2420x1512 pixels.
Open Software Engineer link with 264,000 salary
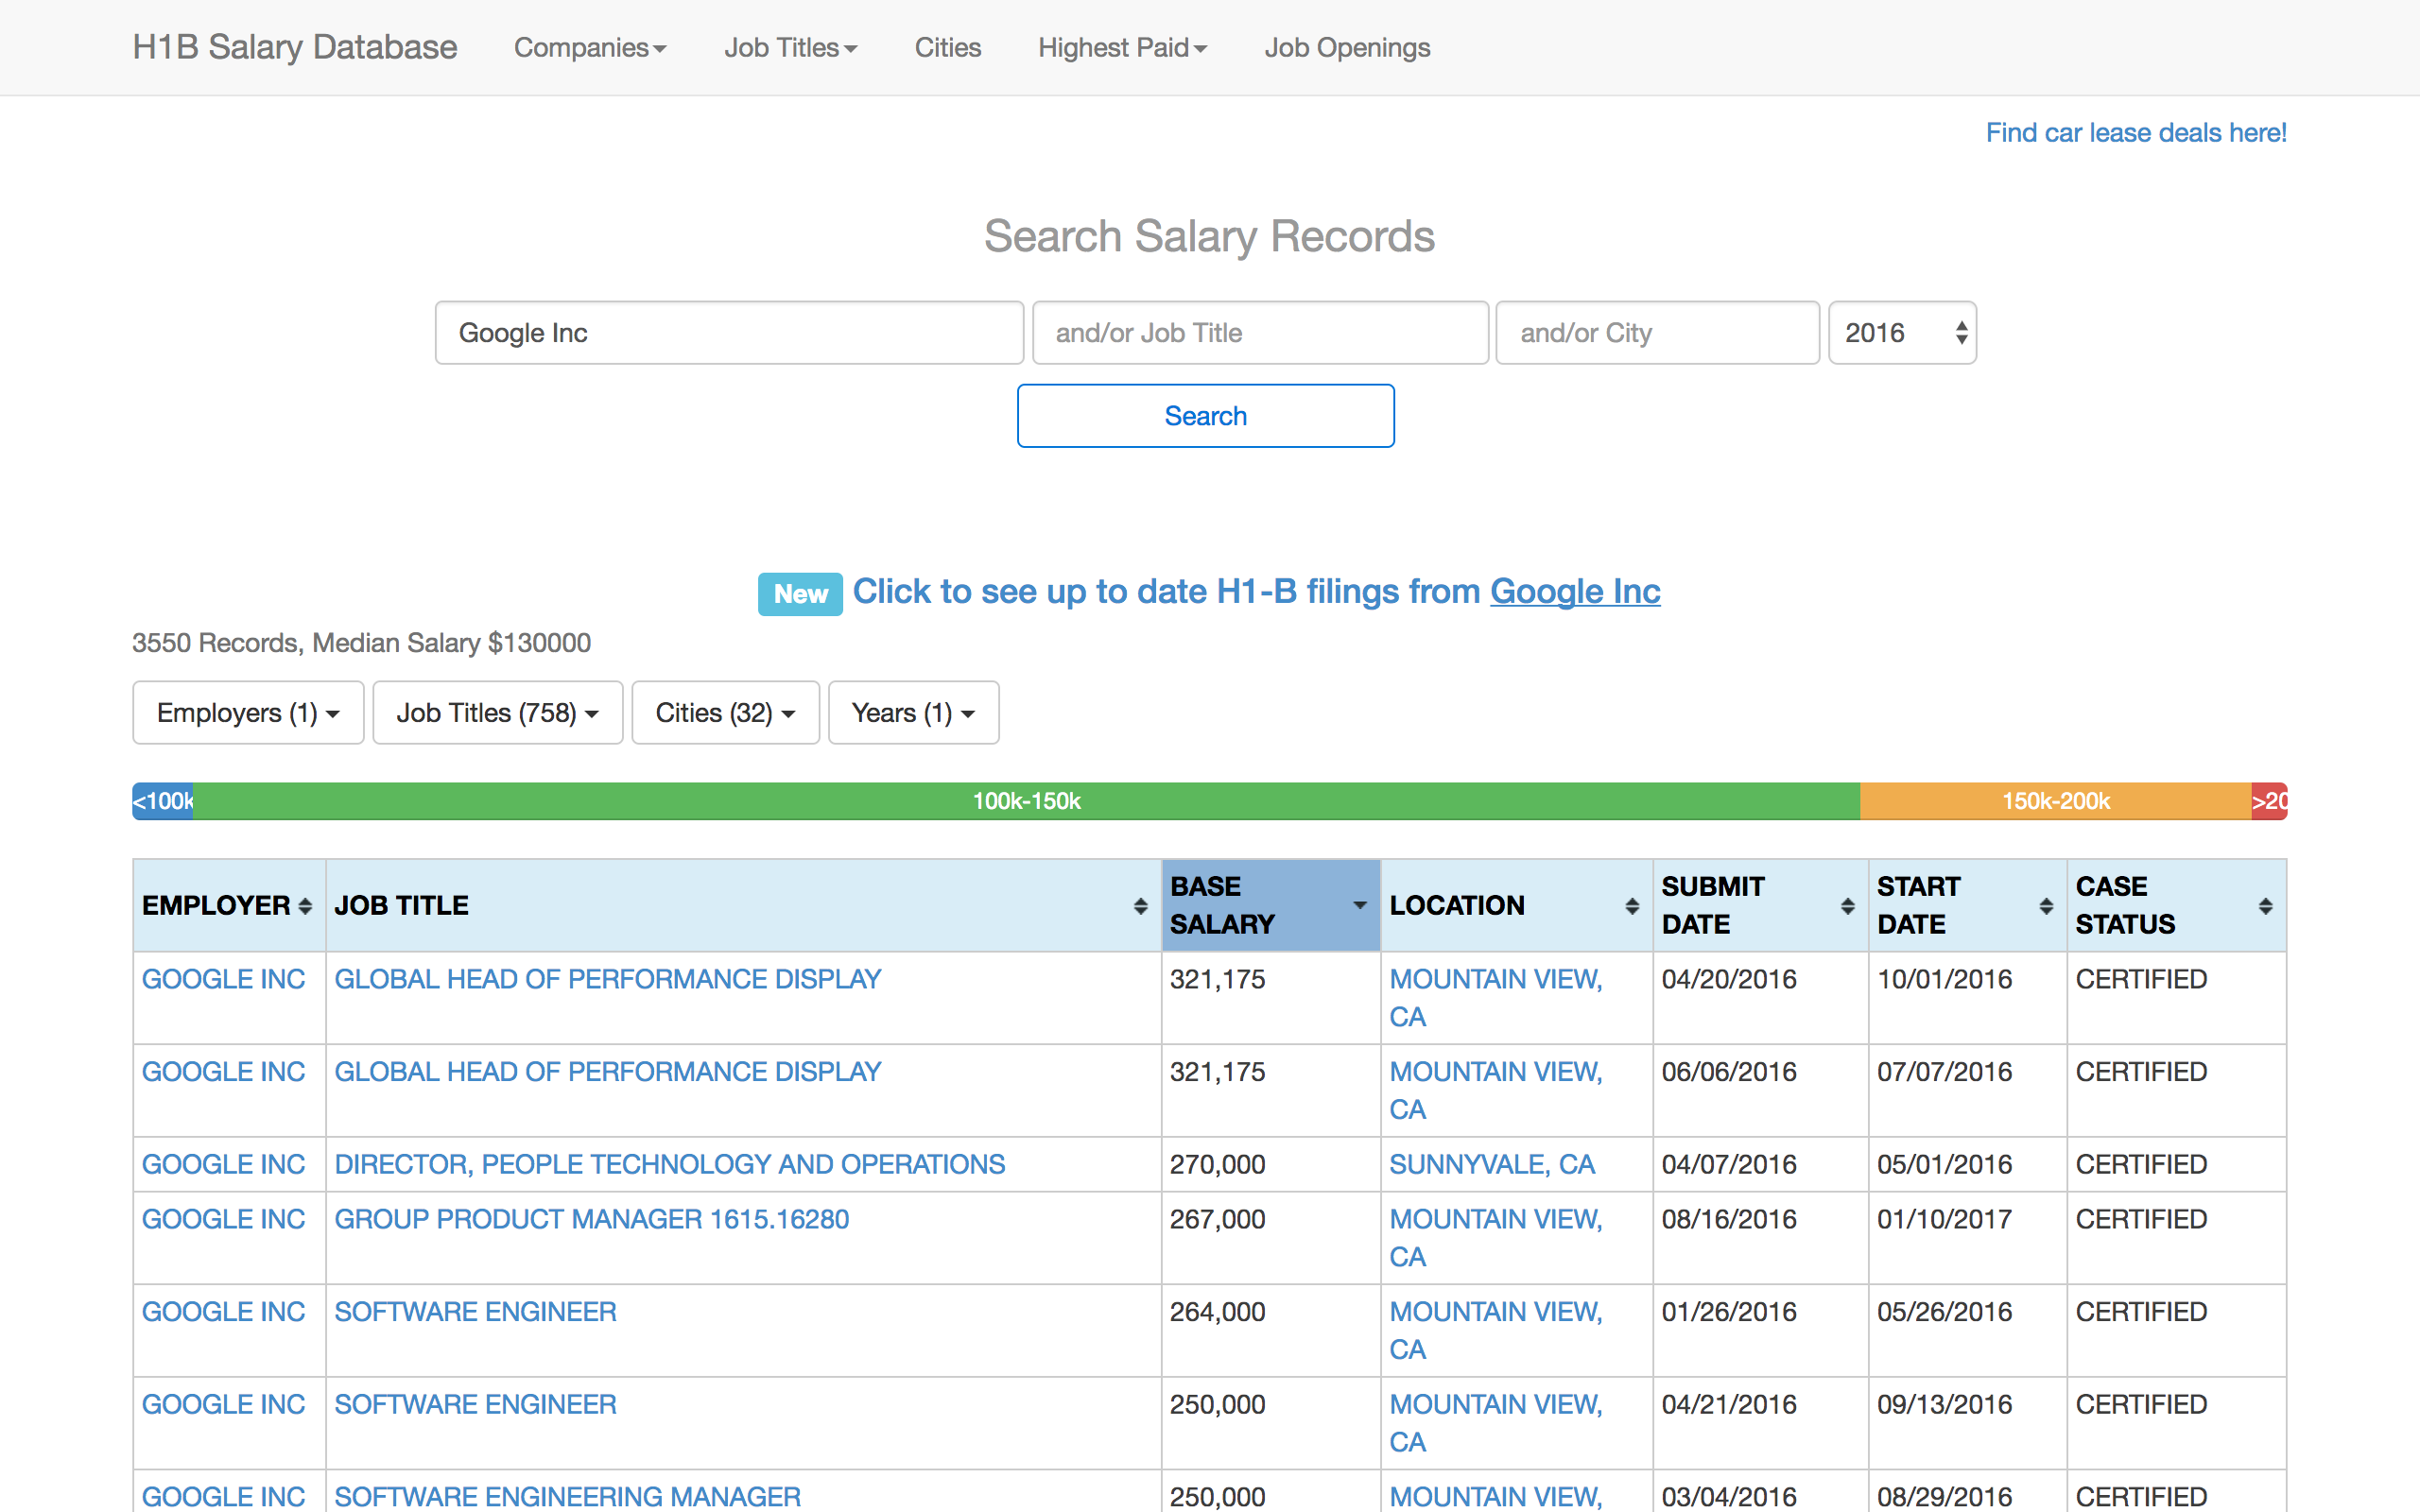[x=475, y=1311]
